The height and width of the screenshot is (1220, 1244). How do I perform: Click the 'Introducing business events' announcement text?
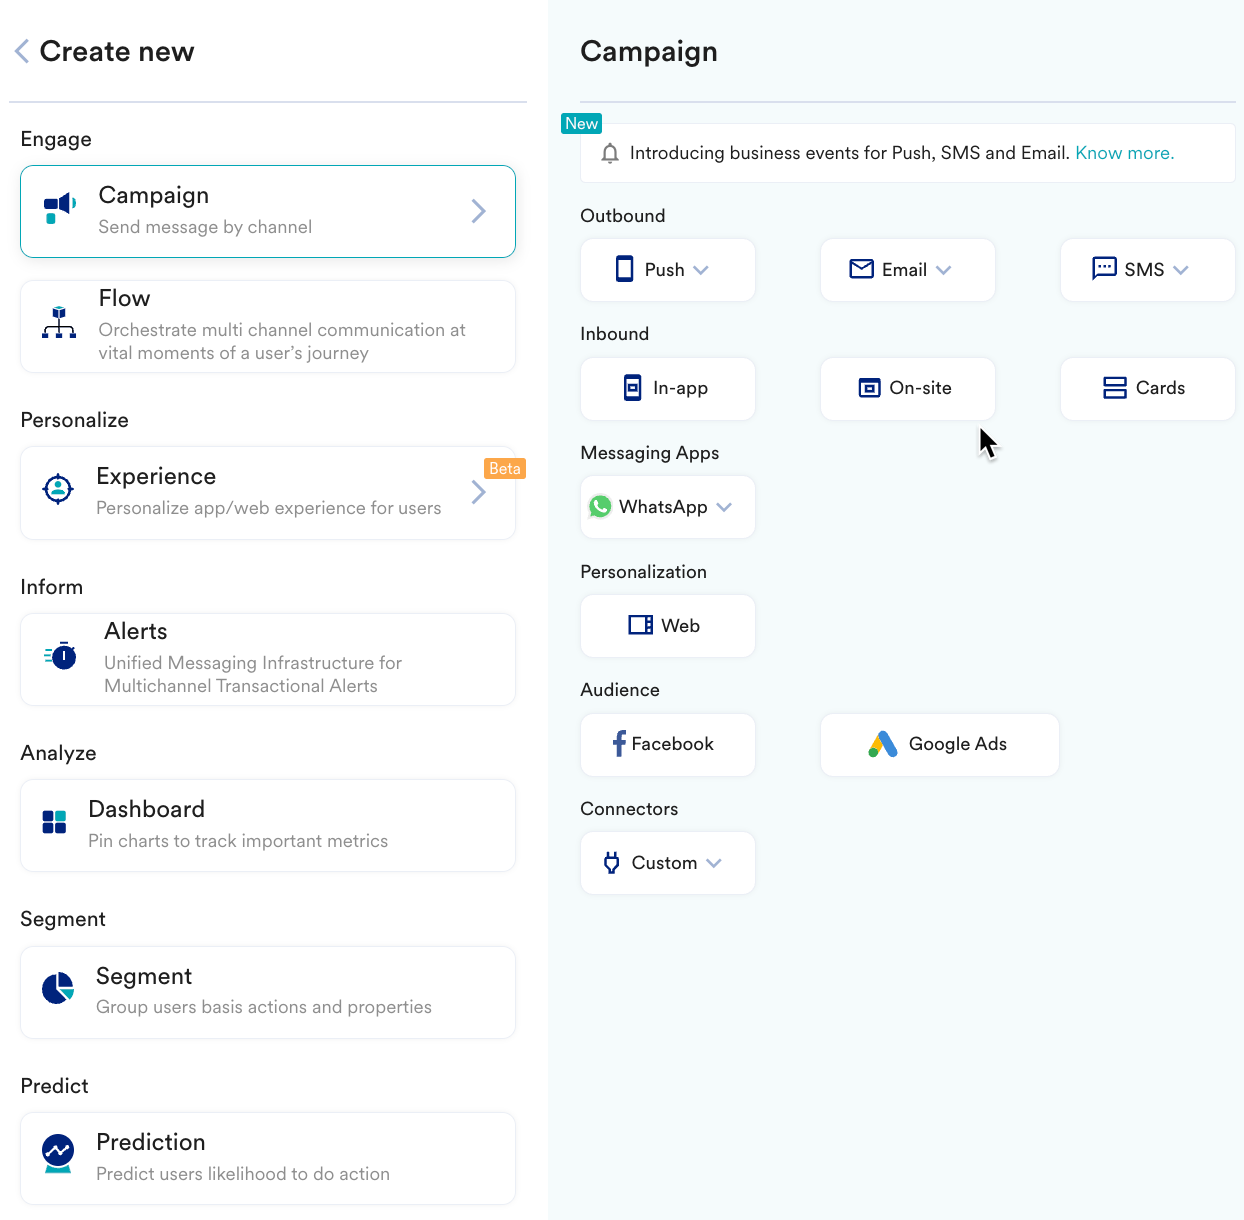tap(850, 153)
